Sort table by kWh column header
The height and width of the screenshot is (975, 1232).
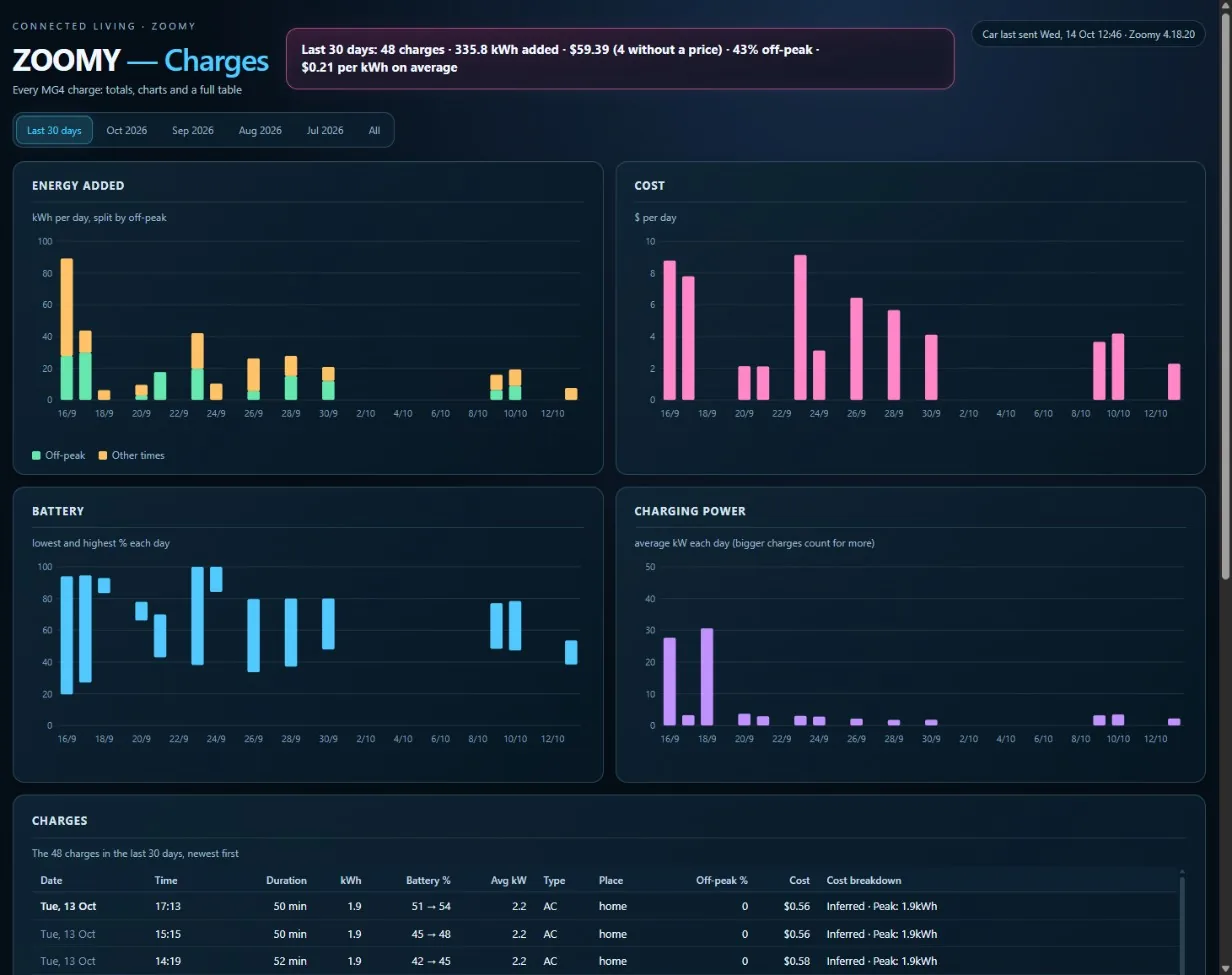tap(351, 880)
